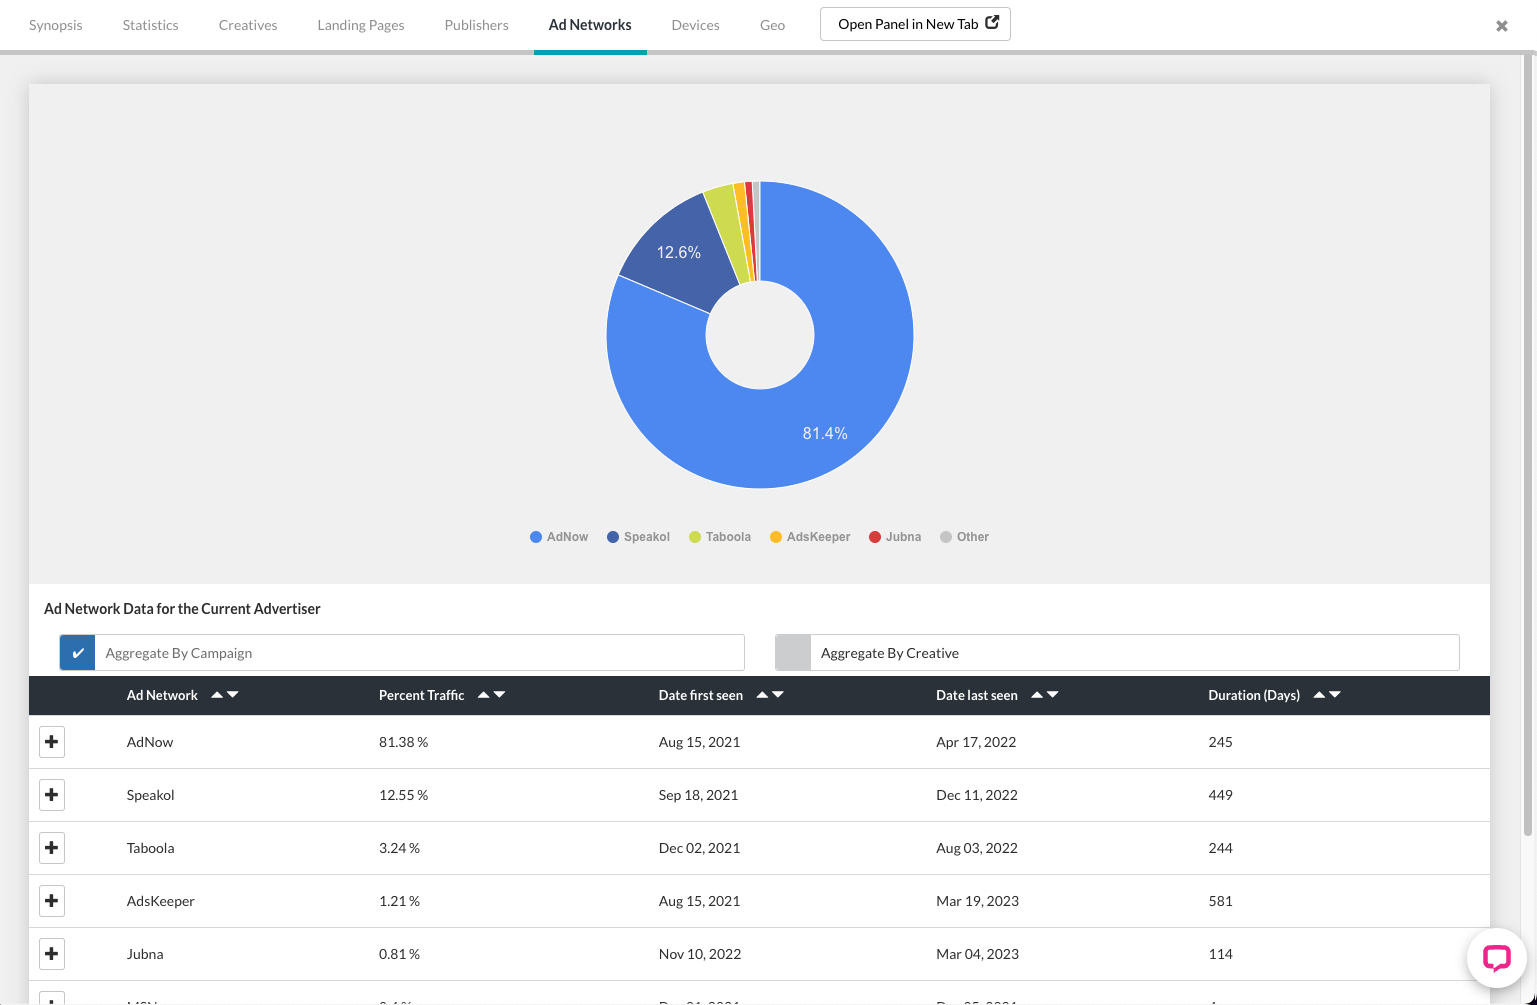Click the Other legend marker below the chart

click(944, 536)
